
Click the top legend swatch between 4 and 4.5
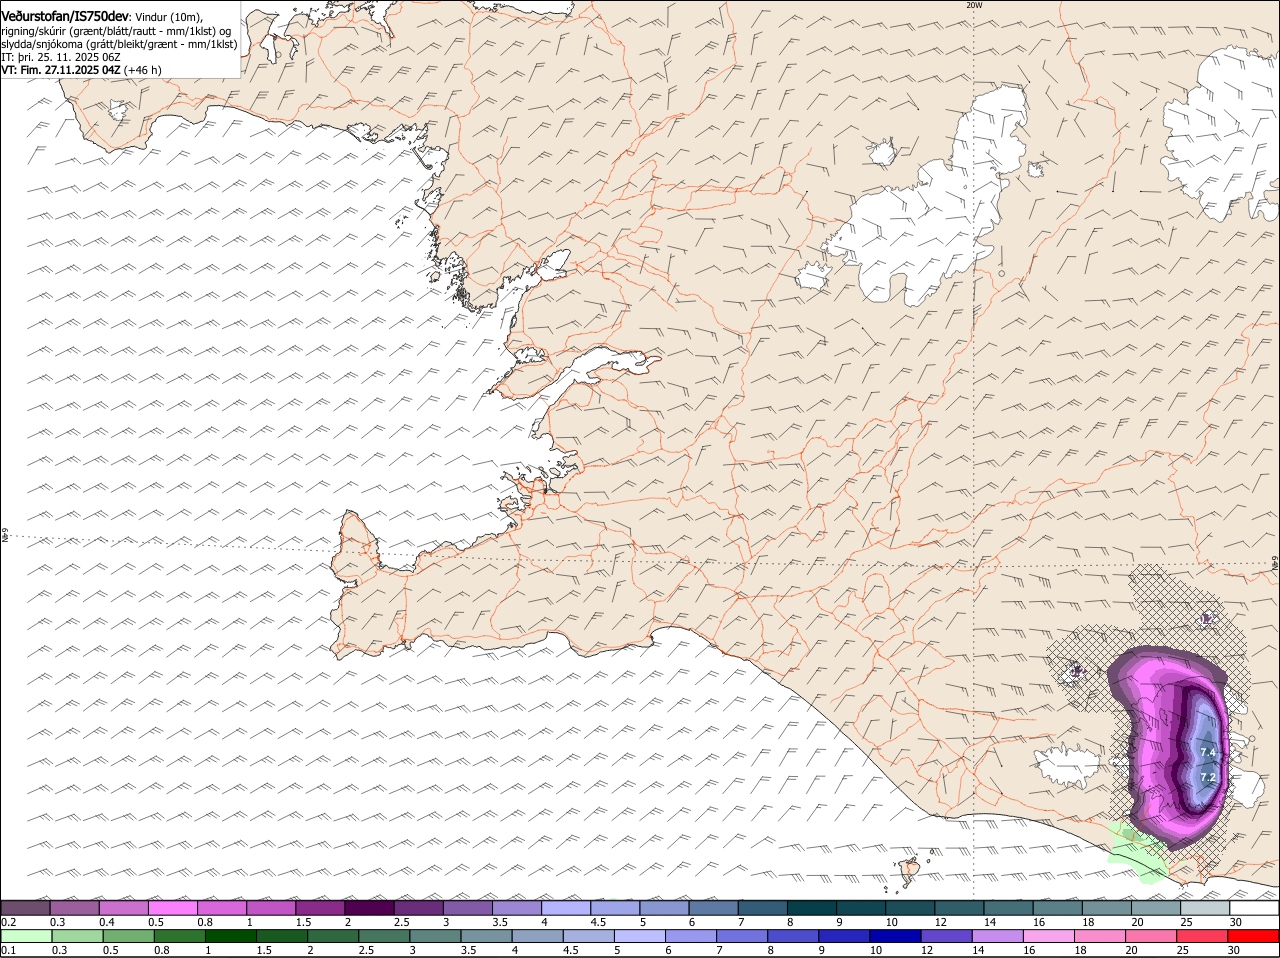[566, 907]
